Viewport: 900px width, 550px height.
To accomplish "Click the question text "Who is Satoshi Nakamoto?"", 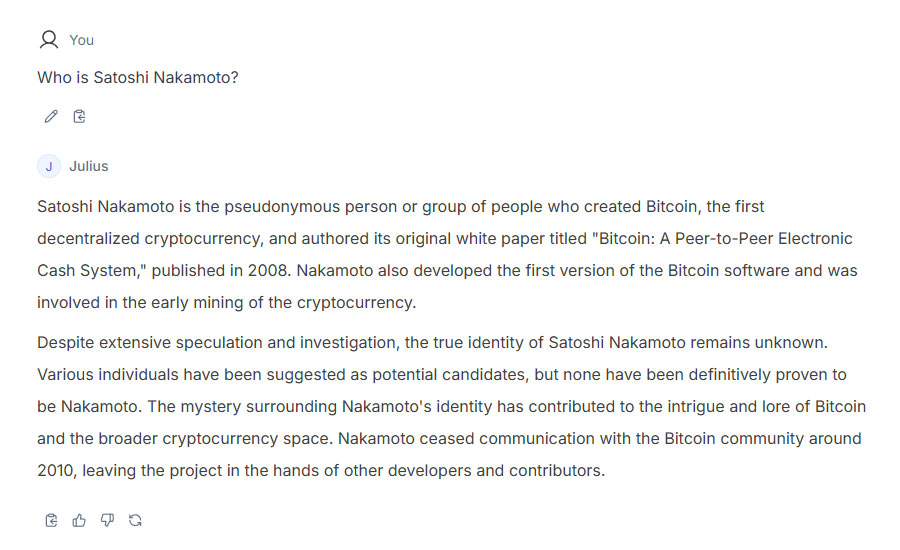I will pyautogui.click(x=138, y=77).
